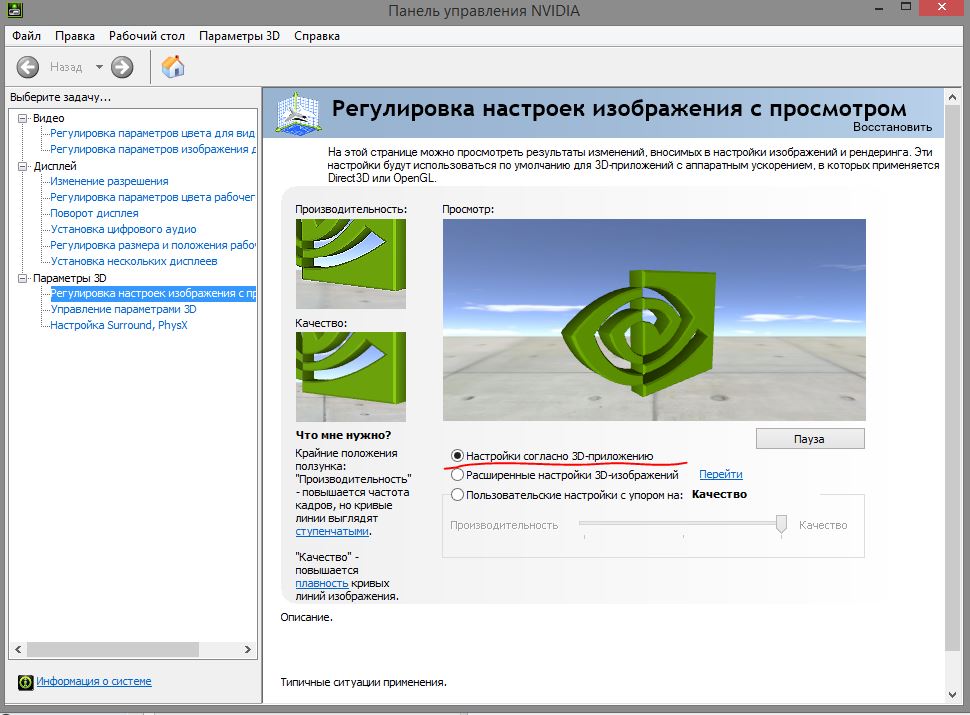Screen dimensions: 970x715
Task: Open the Справка menu
Action: click(x=317, y=36)
